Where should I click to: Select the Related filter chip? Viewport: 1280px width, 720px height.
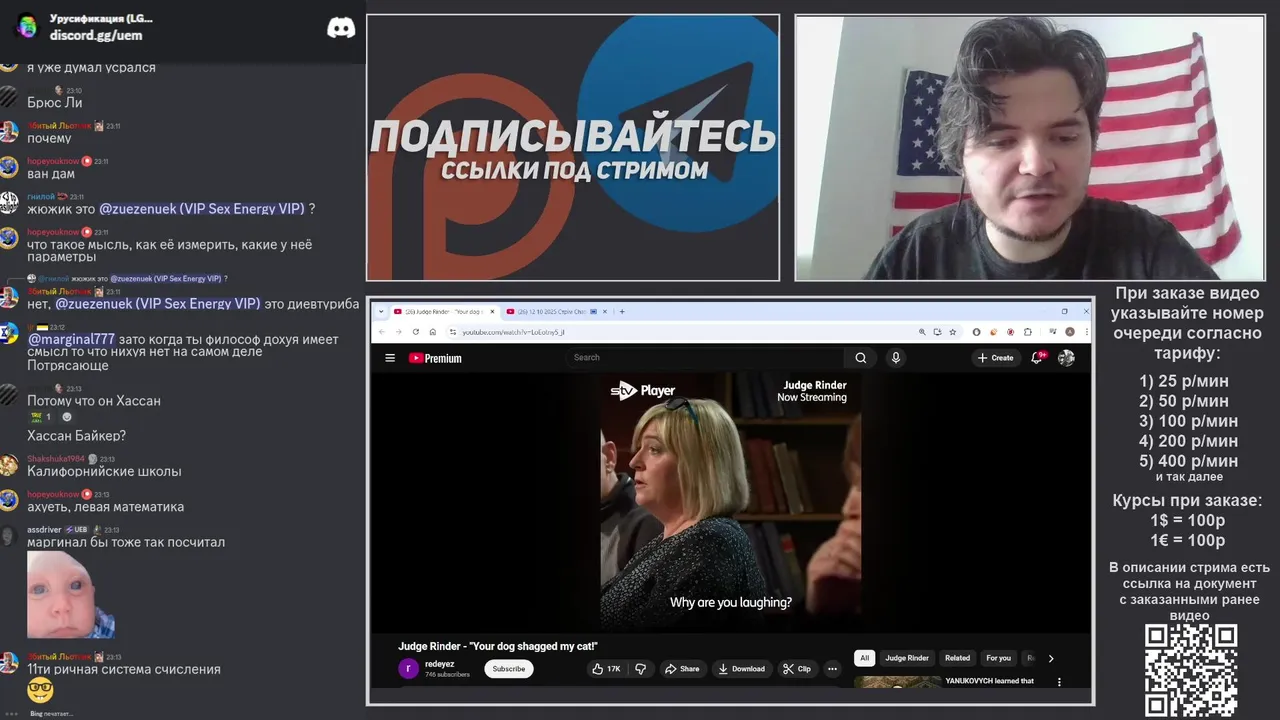click(958, 658)
